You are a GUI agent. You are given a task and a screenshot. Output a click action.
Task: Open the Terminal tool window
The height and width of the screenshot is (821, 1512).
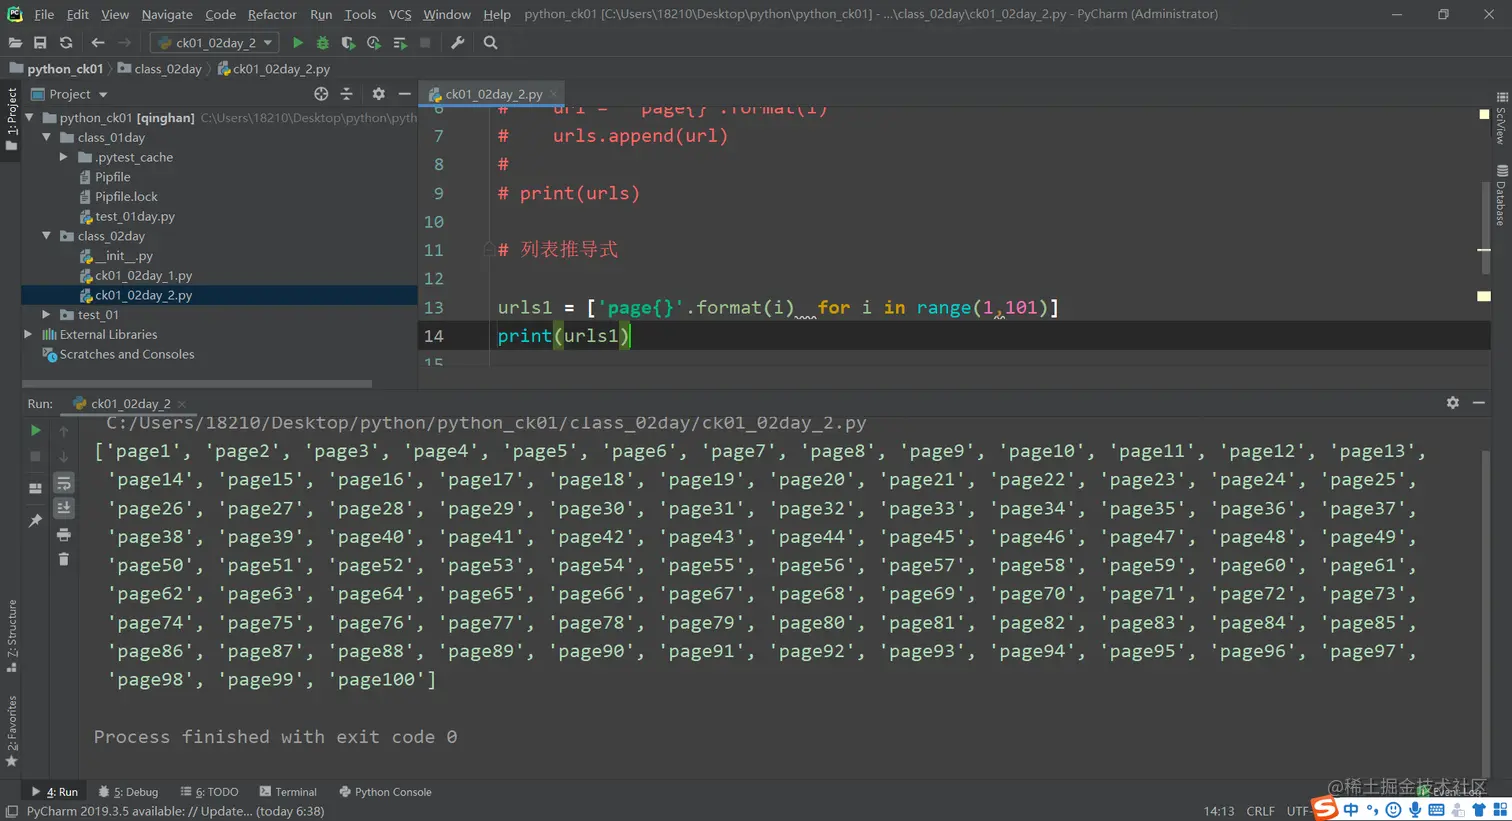[288, 792]
